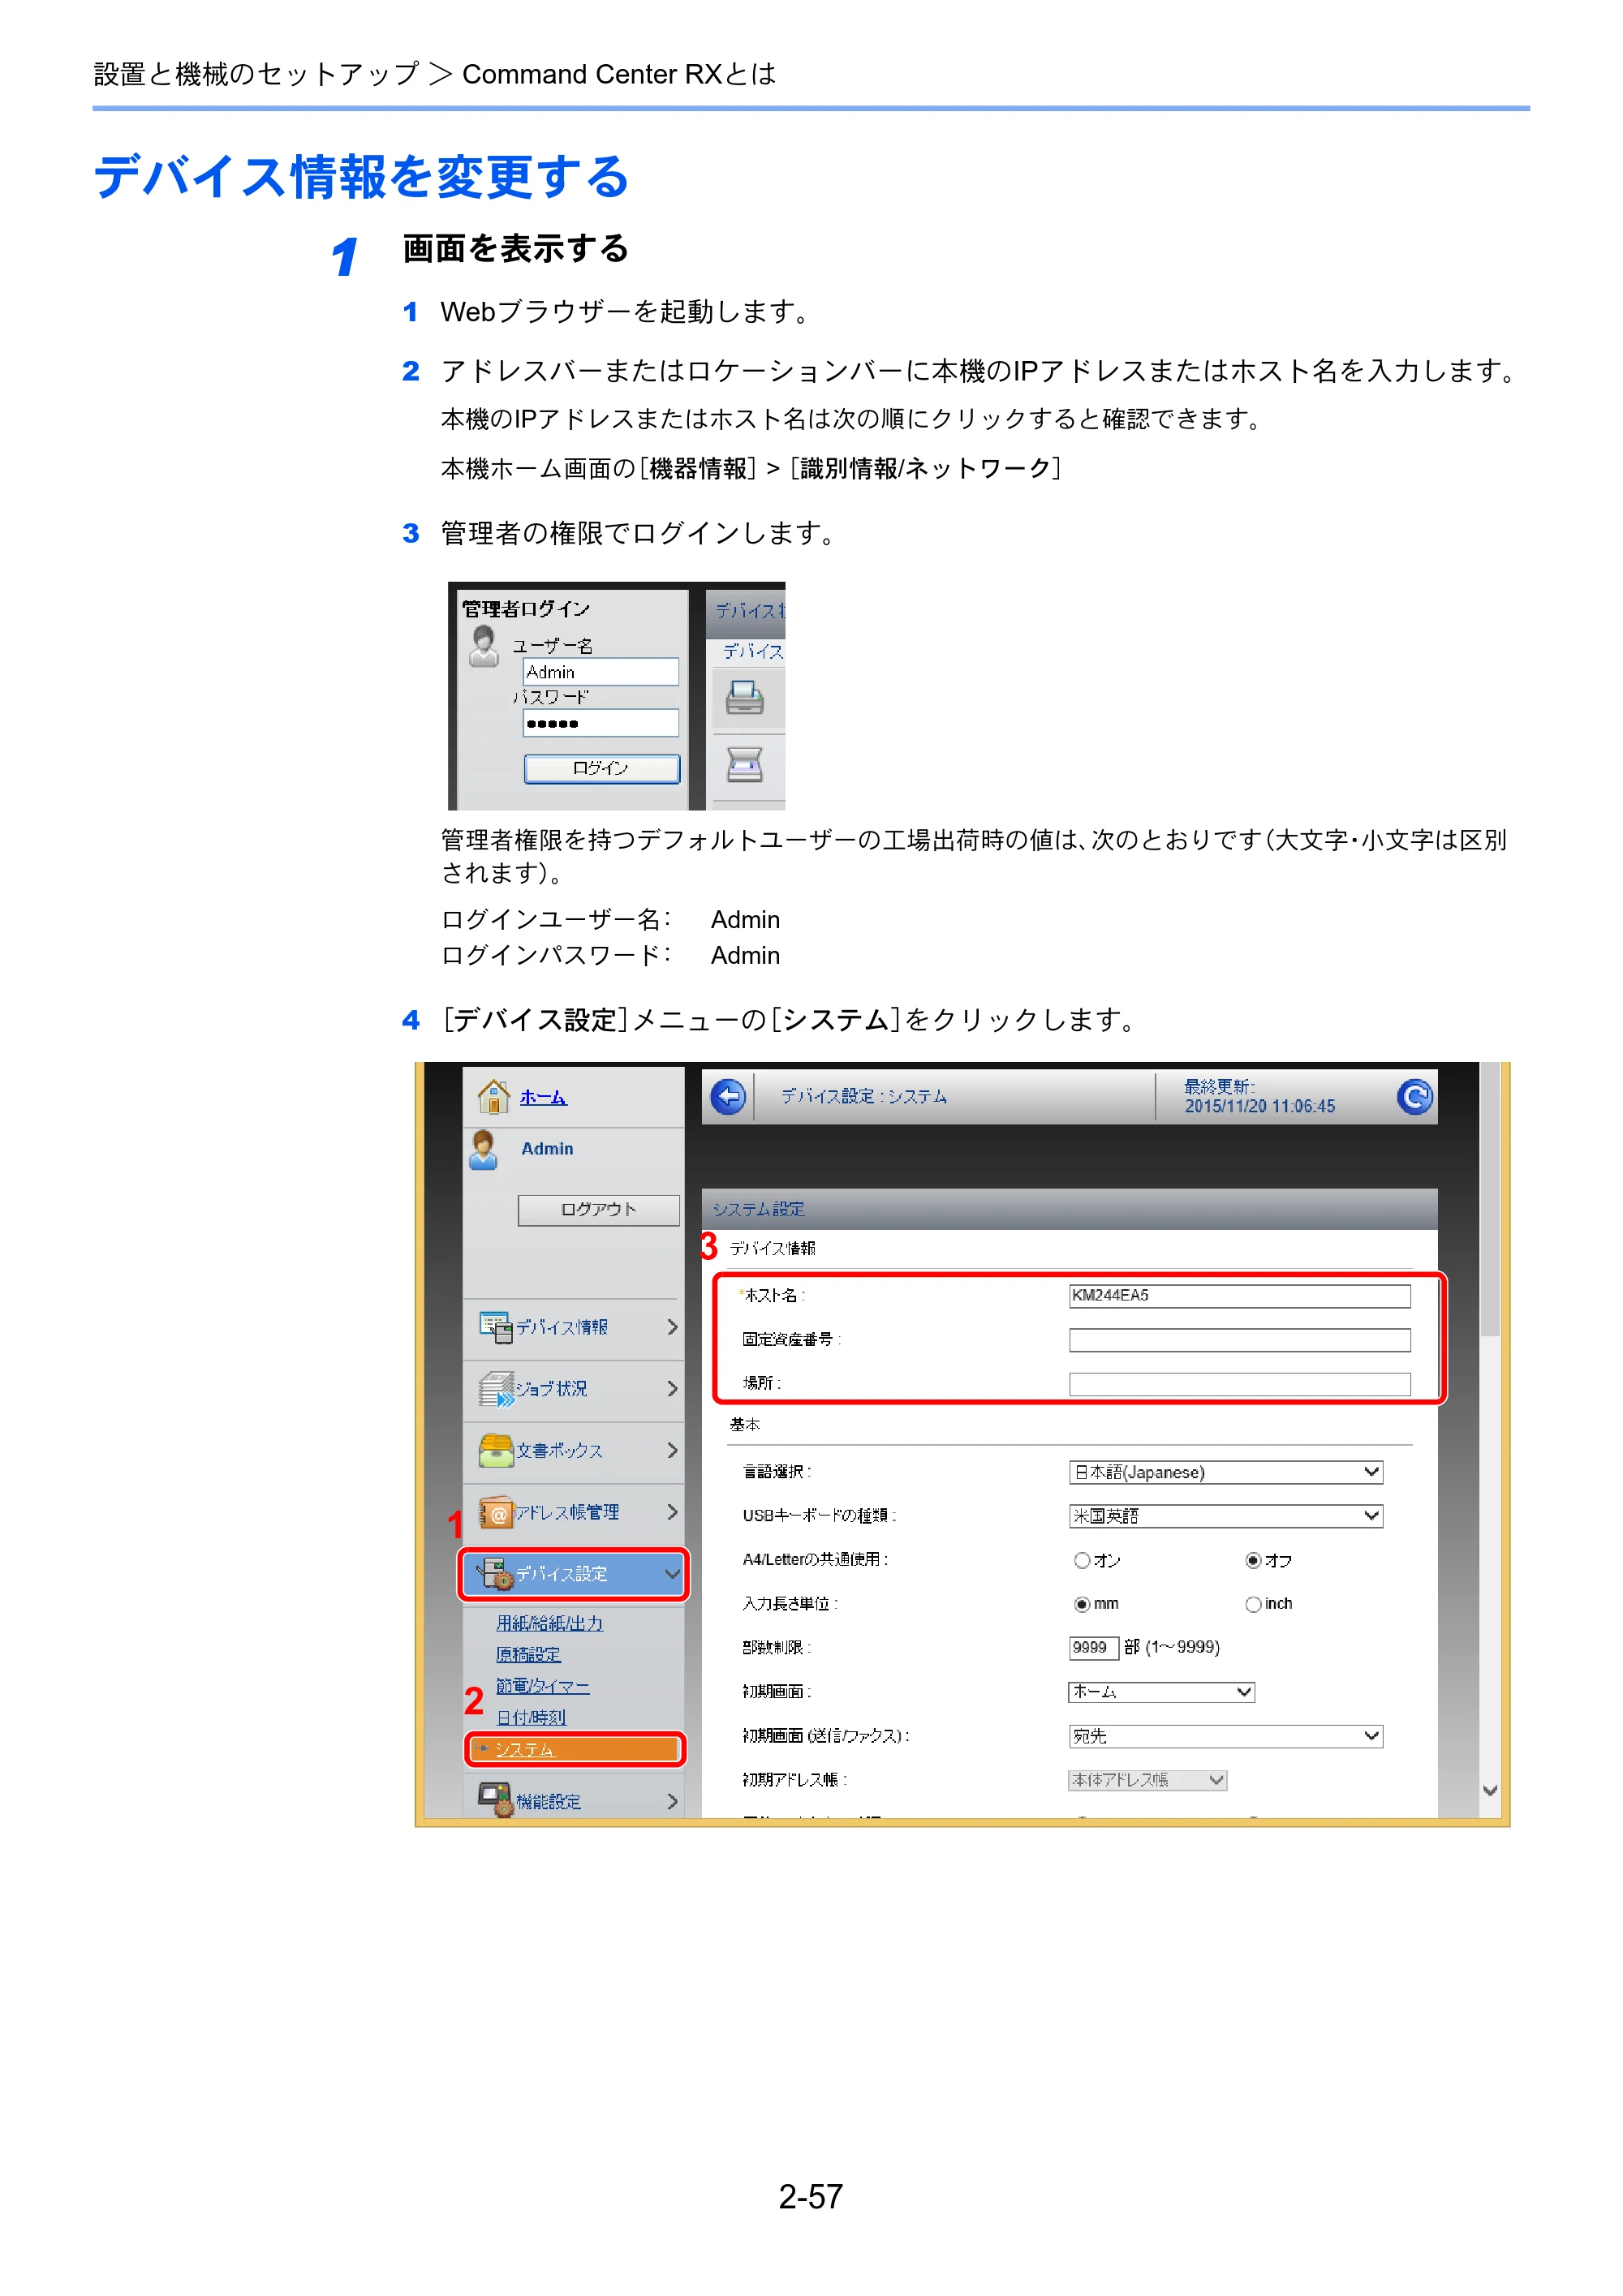Image resolution: width=1623 pixels, height=2296 pixels.
Task: Select A4/Letter共通使用 オン radio button
Action: [1081, 1561]
